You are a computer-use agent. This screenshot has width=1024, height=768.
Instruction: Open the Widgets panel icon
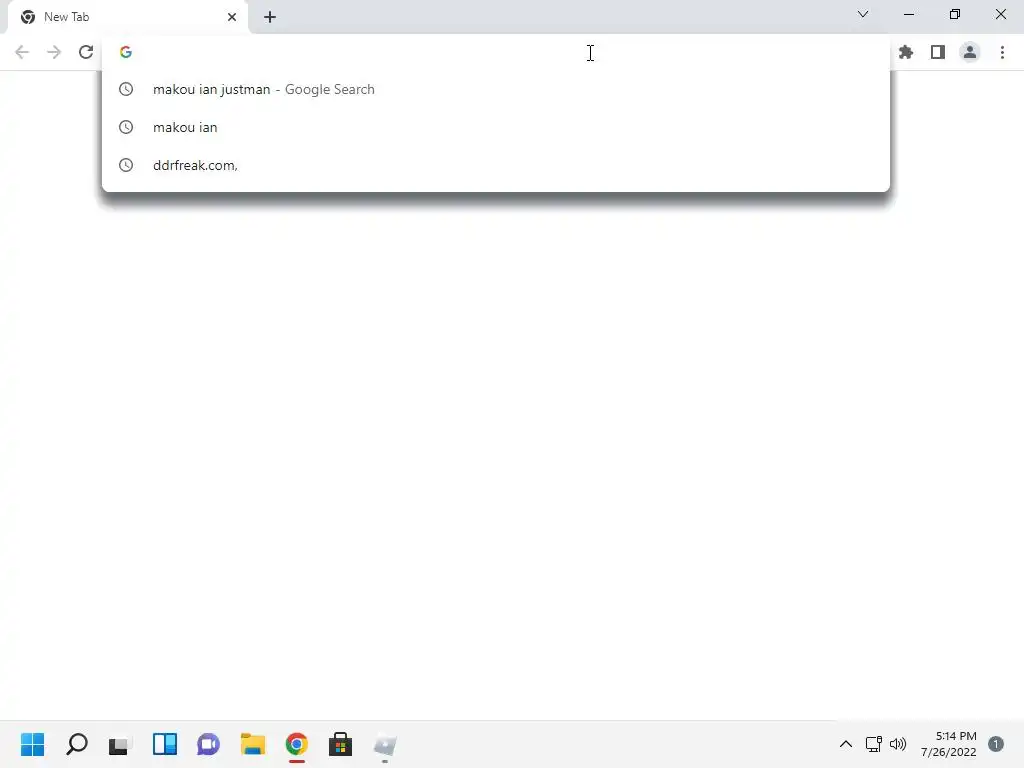(x=165, y=744)
